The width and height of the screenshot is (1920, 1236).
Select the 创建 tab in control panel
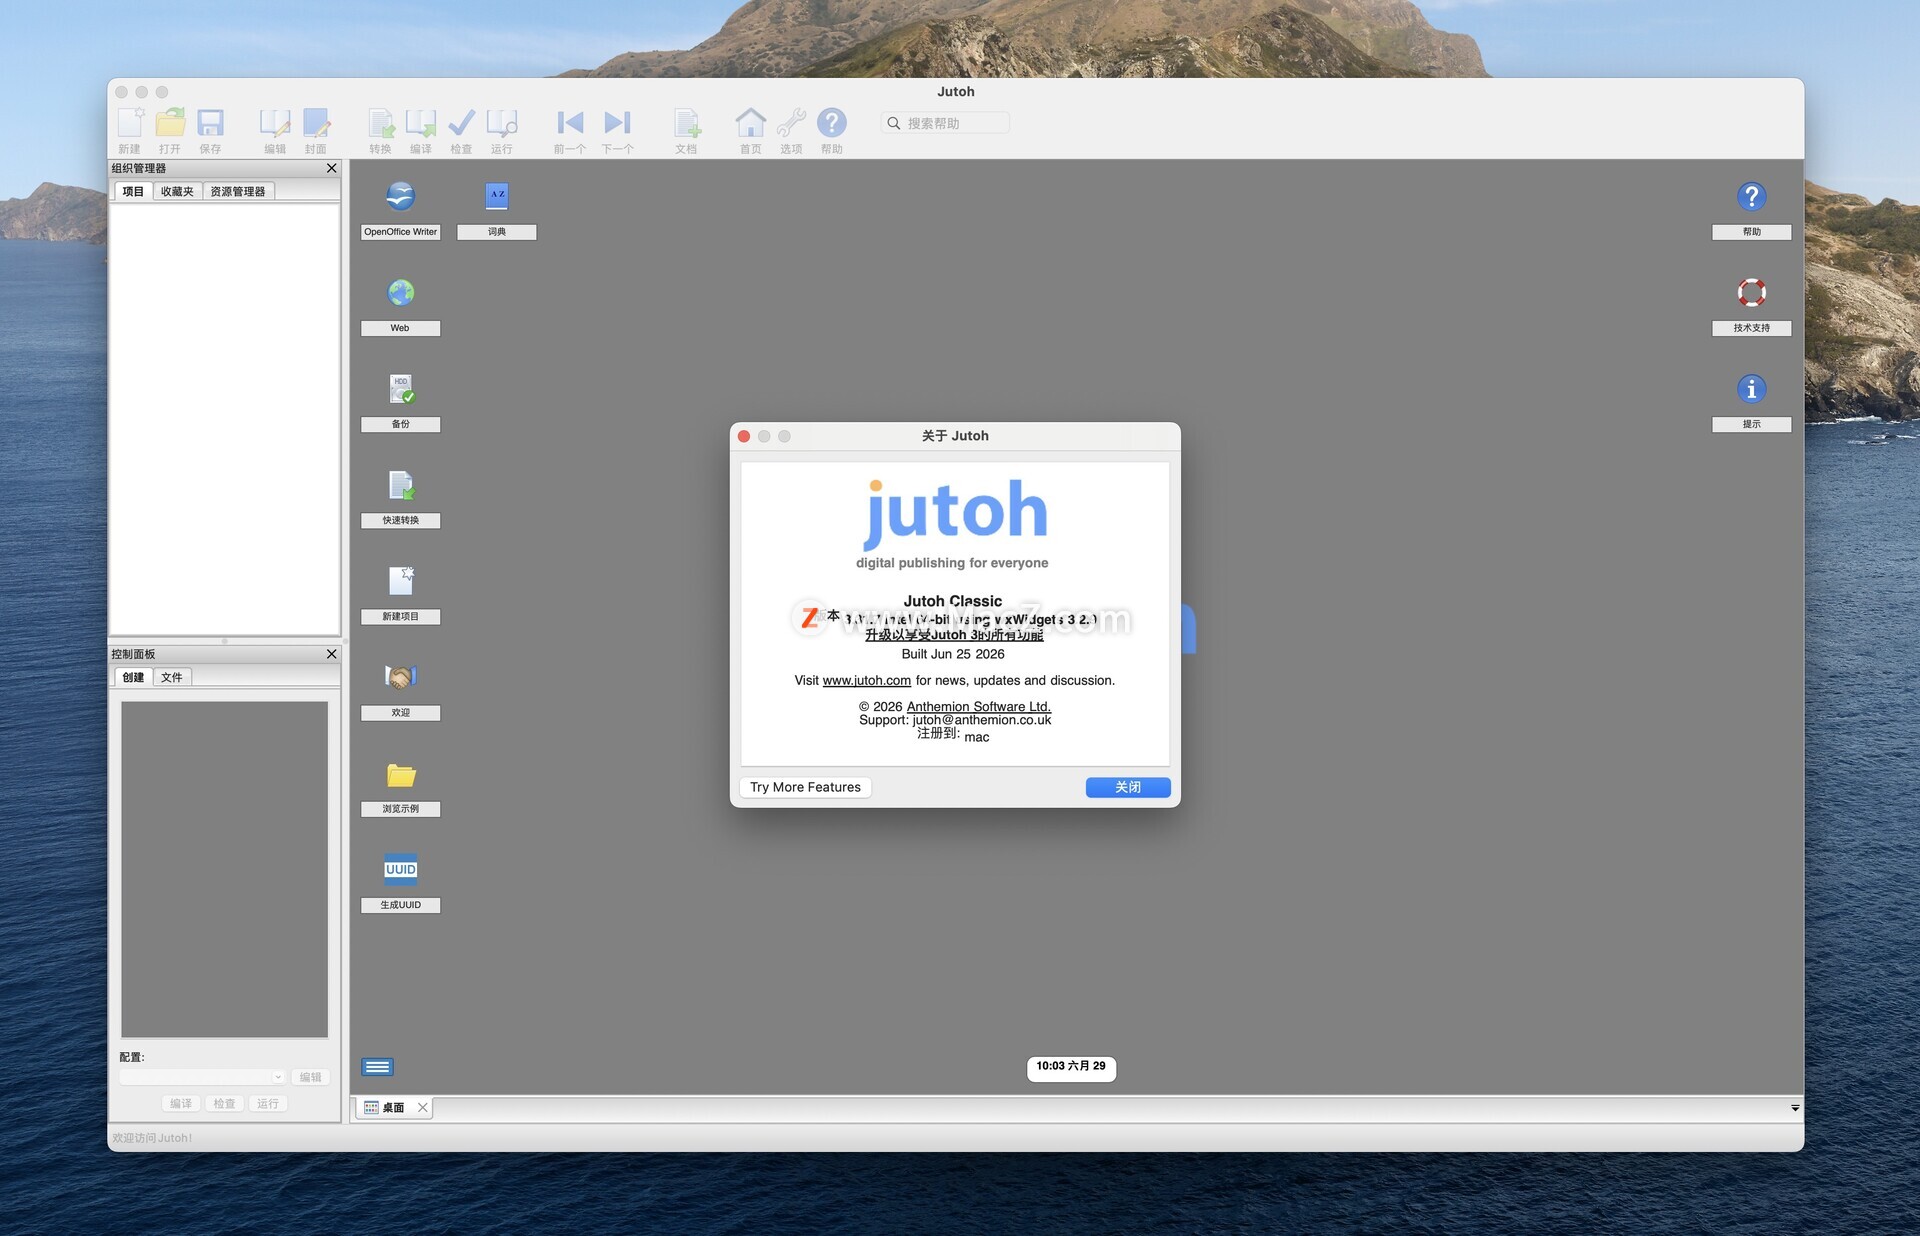pos(133,677)
